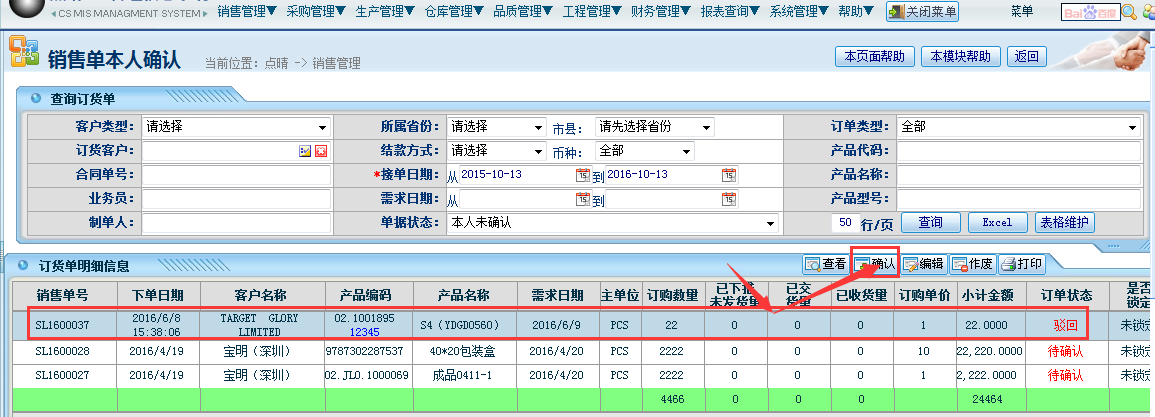Click the 作废 (void) toolbar icon
This screenshot has height=417, width=1155.
pos(972,264)
